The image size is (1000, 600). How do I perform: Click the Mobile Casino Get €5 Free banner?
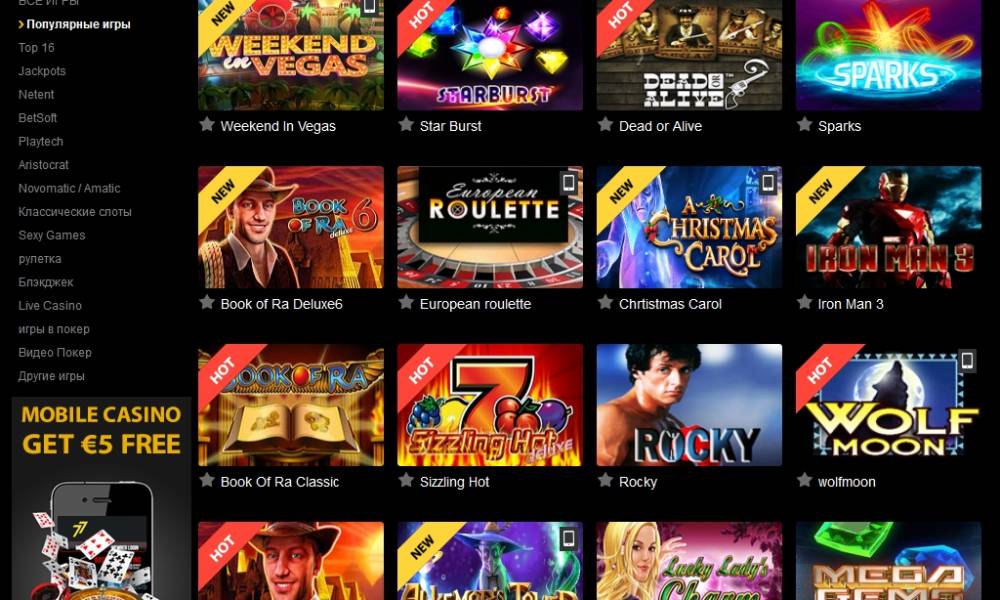pyautogui.click(x=101, y=498)
